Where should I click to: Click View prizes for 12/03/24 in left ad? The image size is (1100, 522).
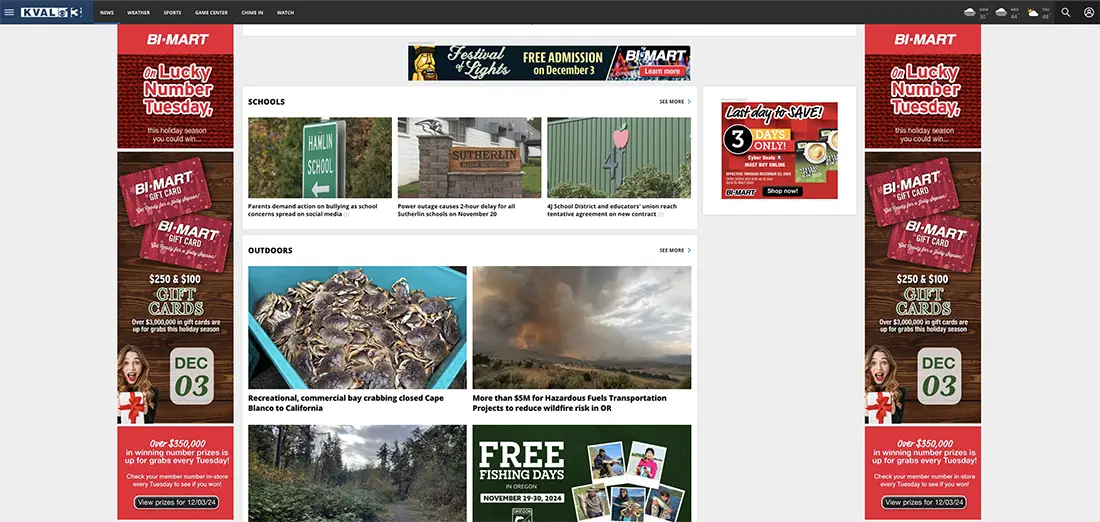(177, 502)
